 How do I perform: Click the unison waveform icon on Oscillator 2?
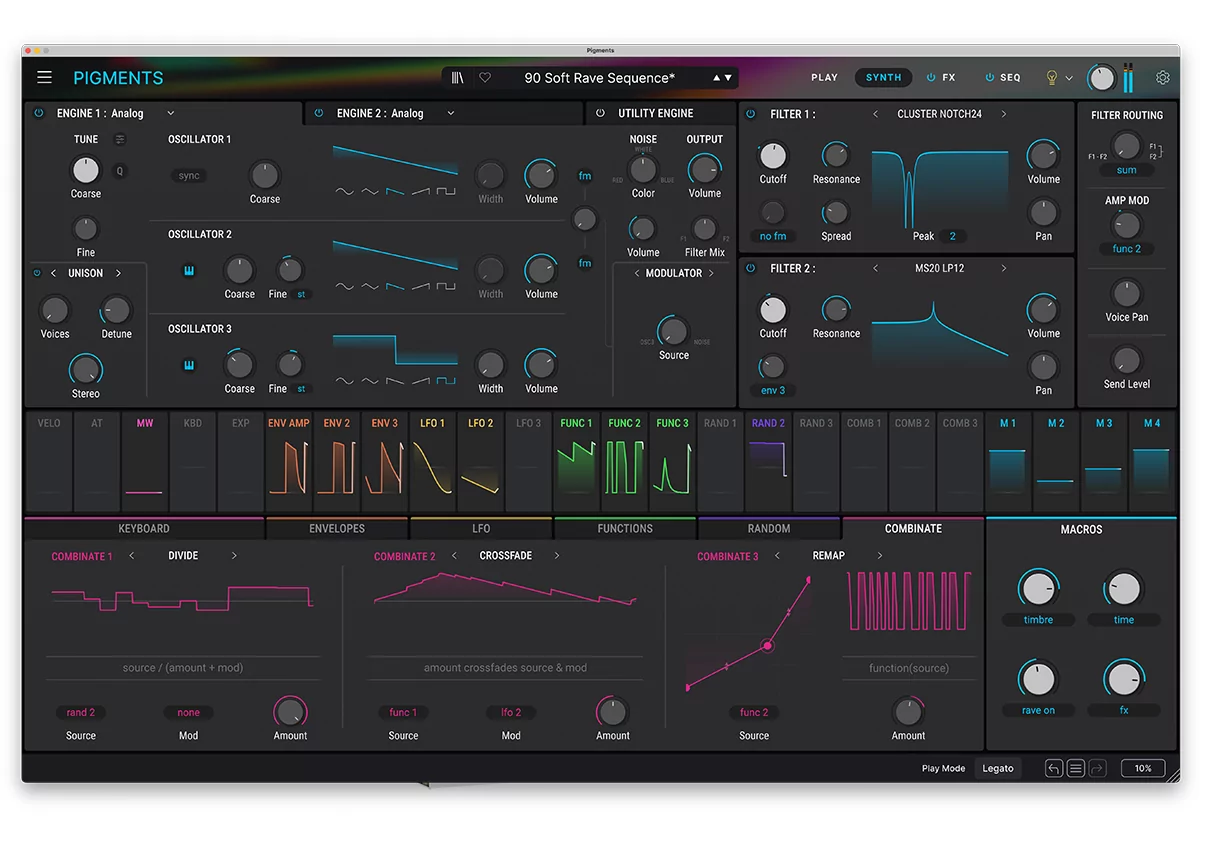coord(189,270)
